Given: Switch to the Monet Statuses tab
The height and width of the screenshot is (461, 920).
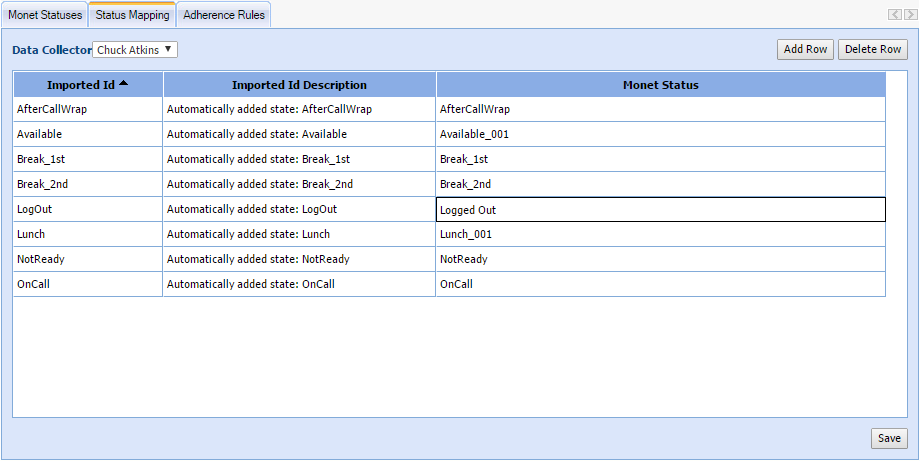Looking at the screenshot, I should point(45,15).
